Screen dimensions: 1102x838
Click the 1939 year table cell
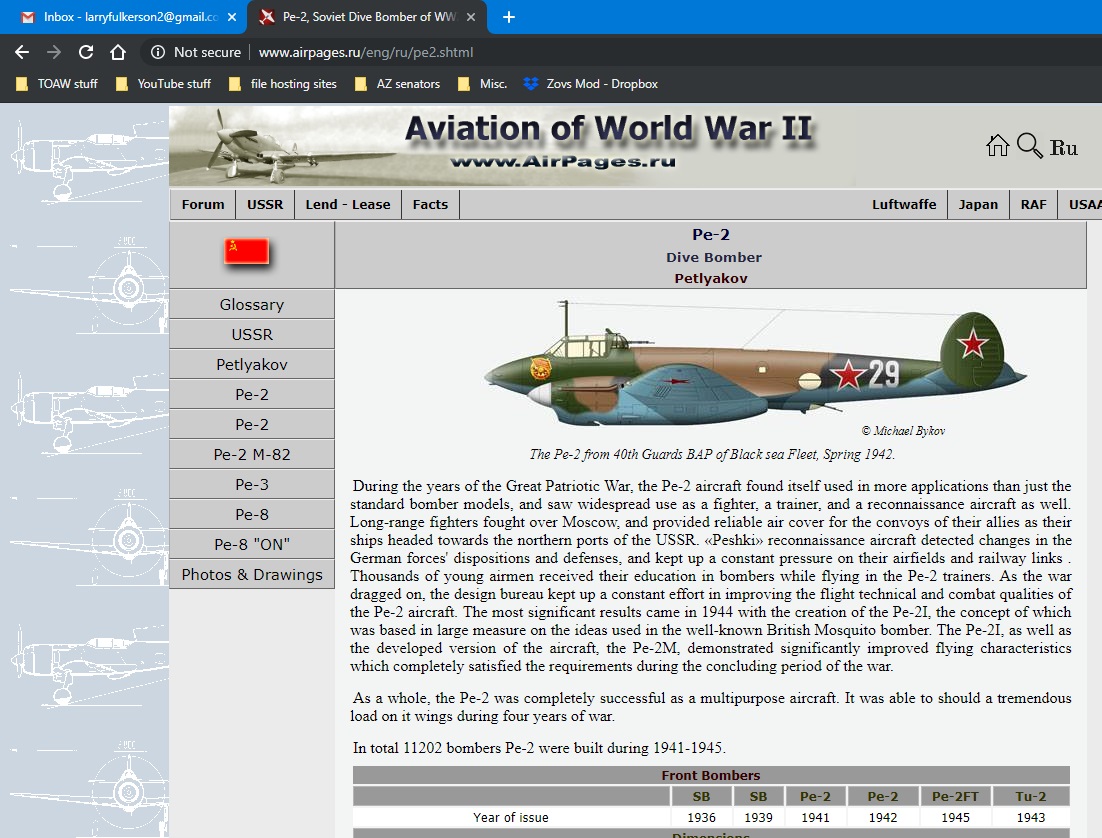pos(758,818)
